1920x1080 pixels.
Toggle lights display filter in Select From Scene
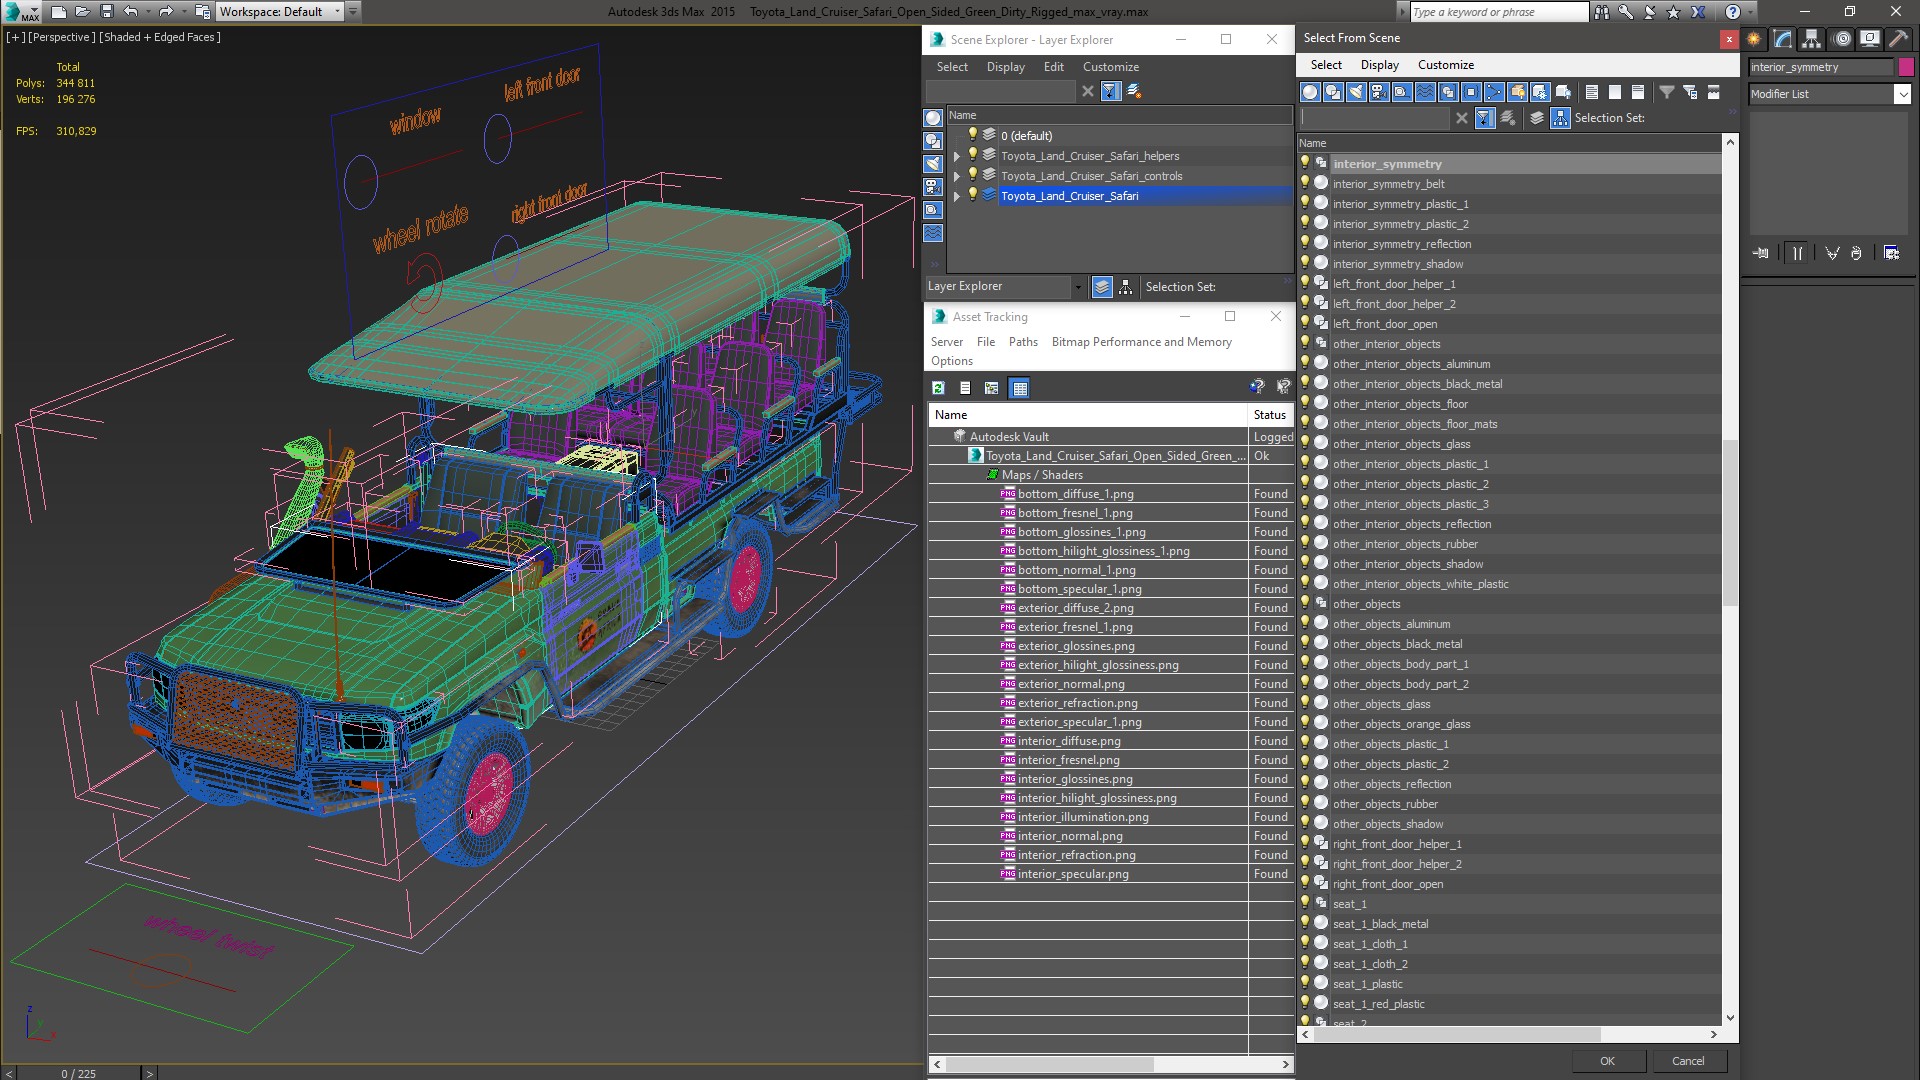pos(1356,92)
